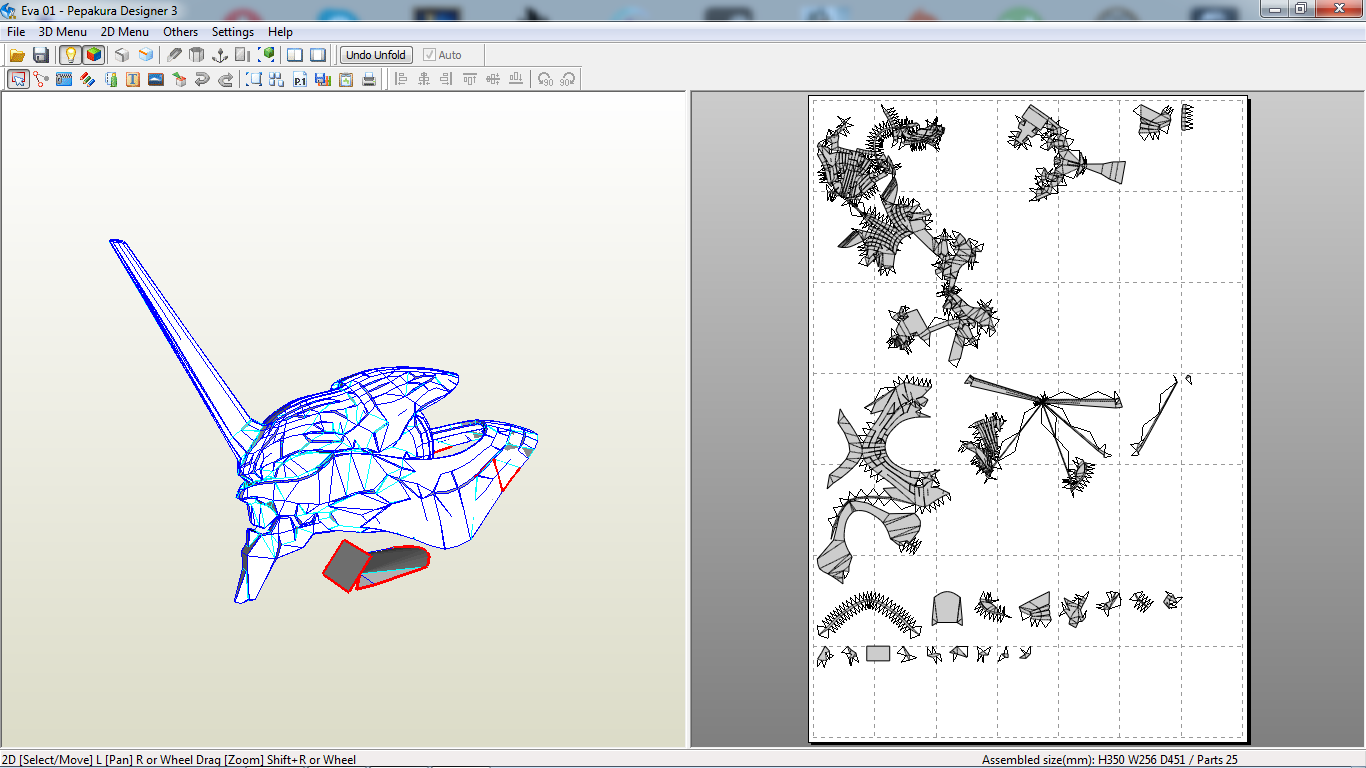Click the gray box icon in the 3D toolbar
The image size is (1366, 768).
pyautogui.click(x=122, y=55)
